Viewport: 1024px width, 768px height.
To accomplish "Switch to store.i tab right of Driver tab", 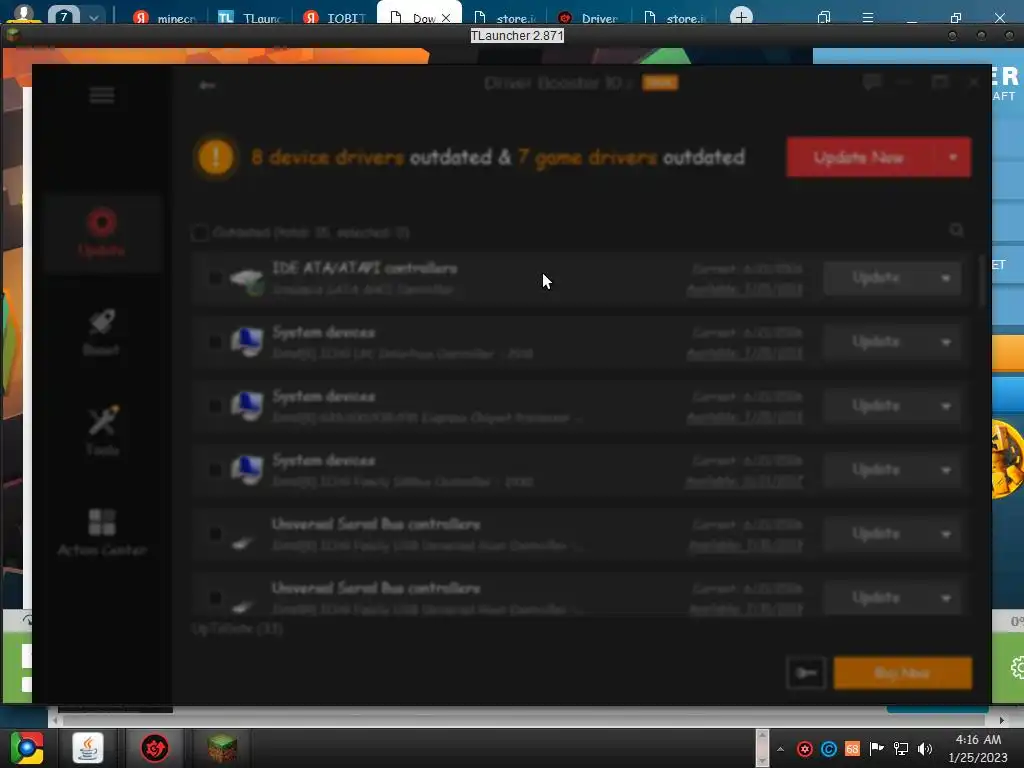I will (x=675, y=17).
